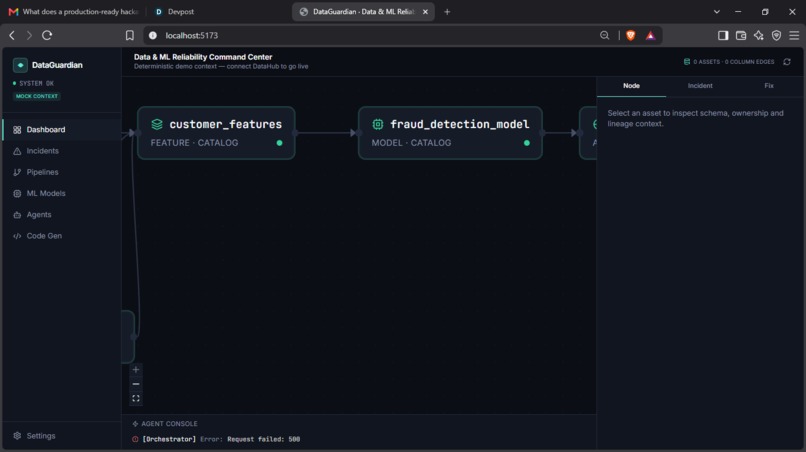Switch to the Gmail browser tab
This screenshot has width=806, height=452.
74,11
